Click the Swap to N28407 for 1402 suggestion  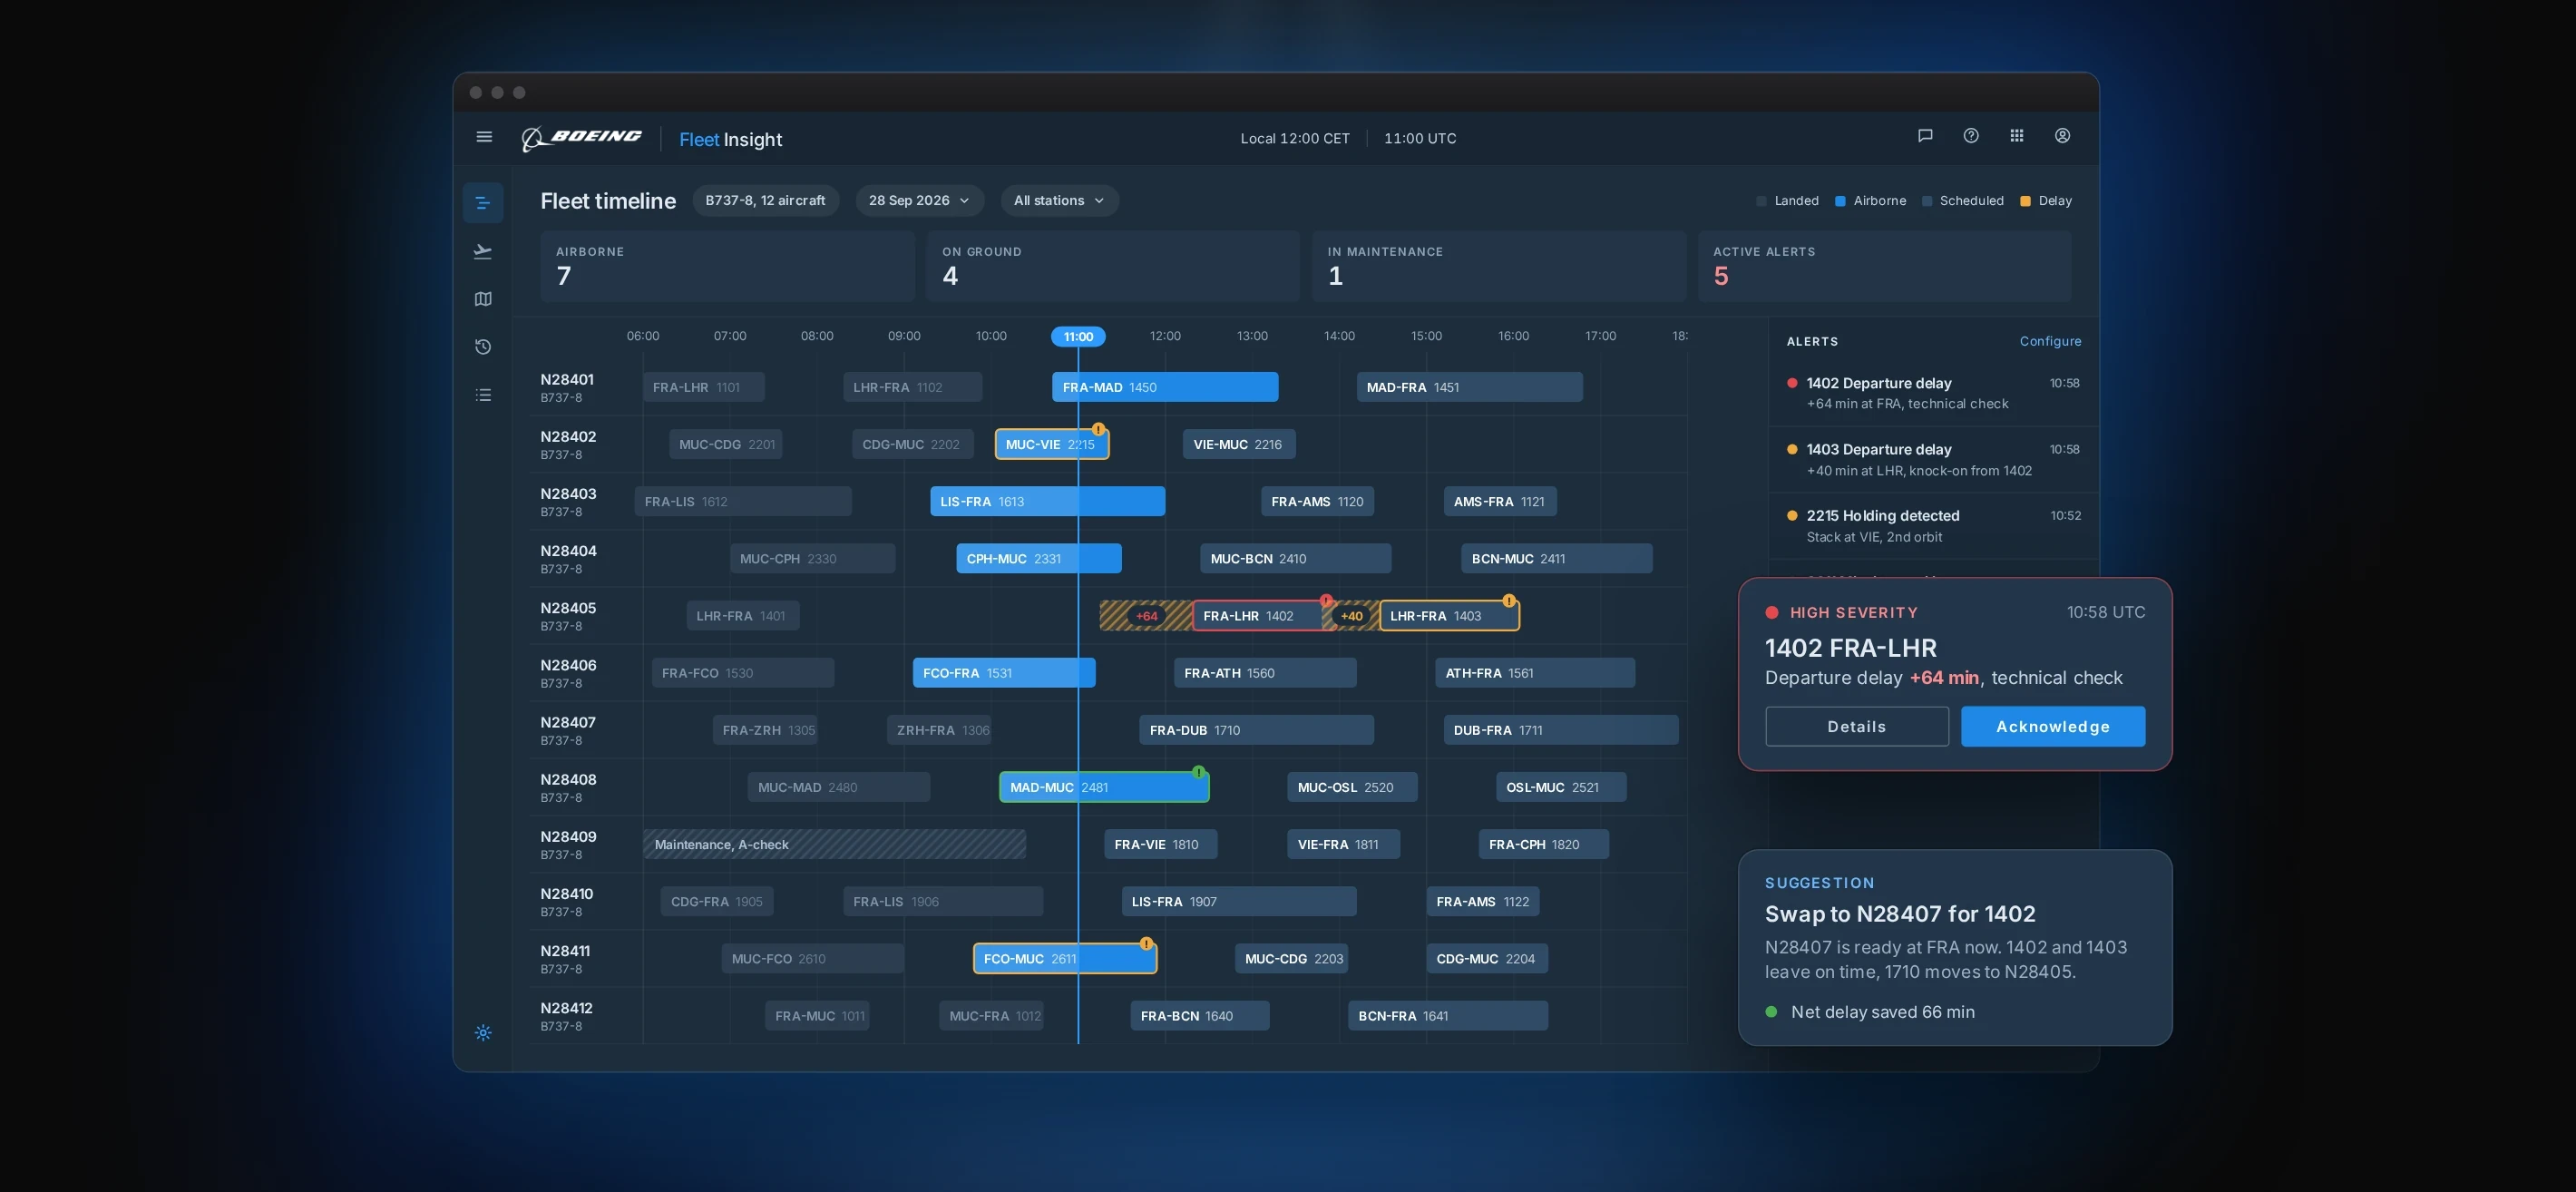pyautogui.click(x=1955, y=948)
